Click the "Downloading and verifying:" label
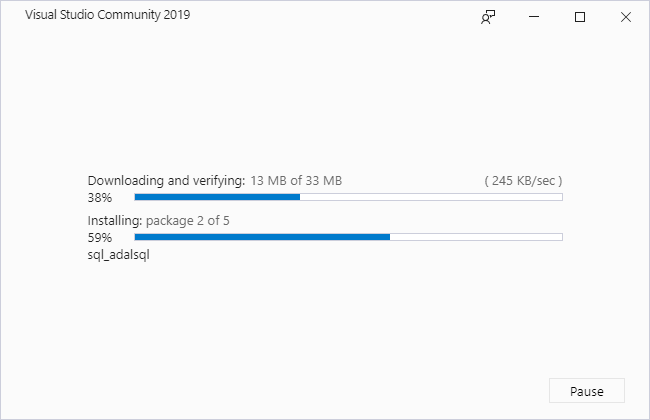 [166, 181]
